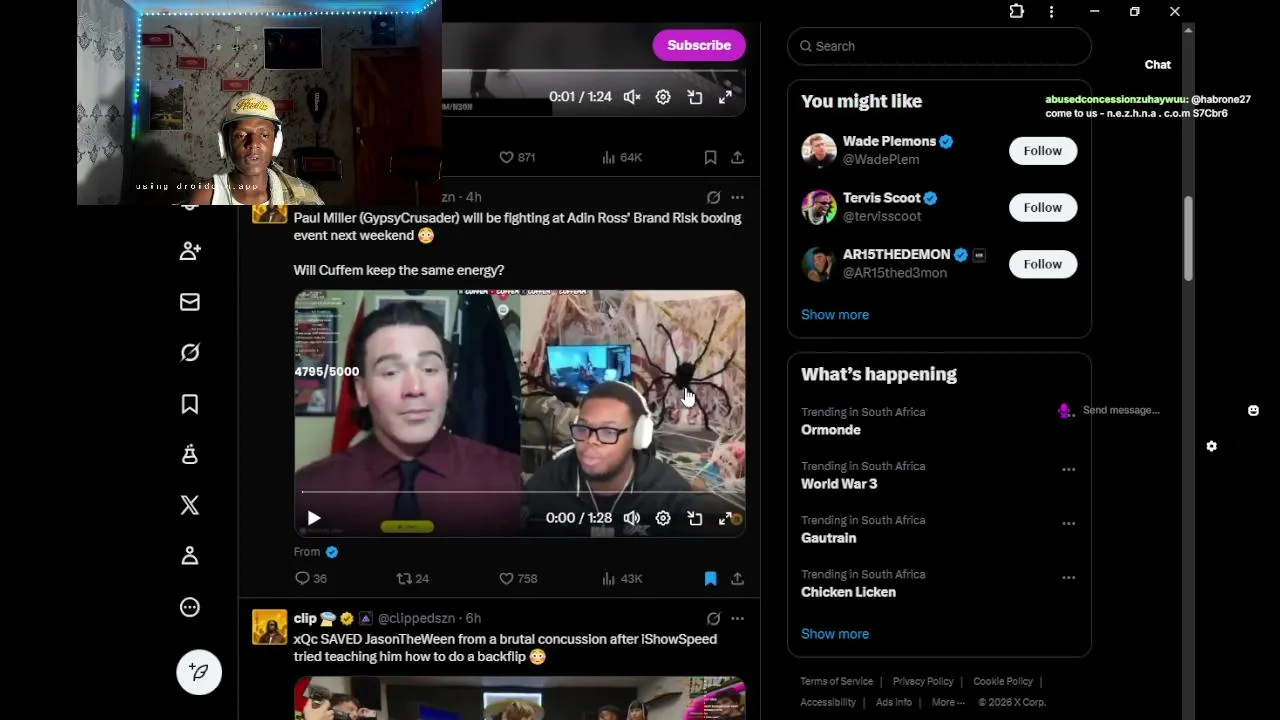Share the Paul Miller post
This screenshot has width=1280, height=720.
[737, 578]
